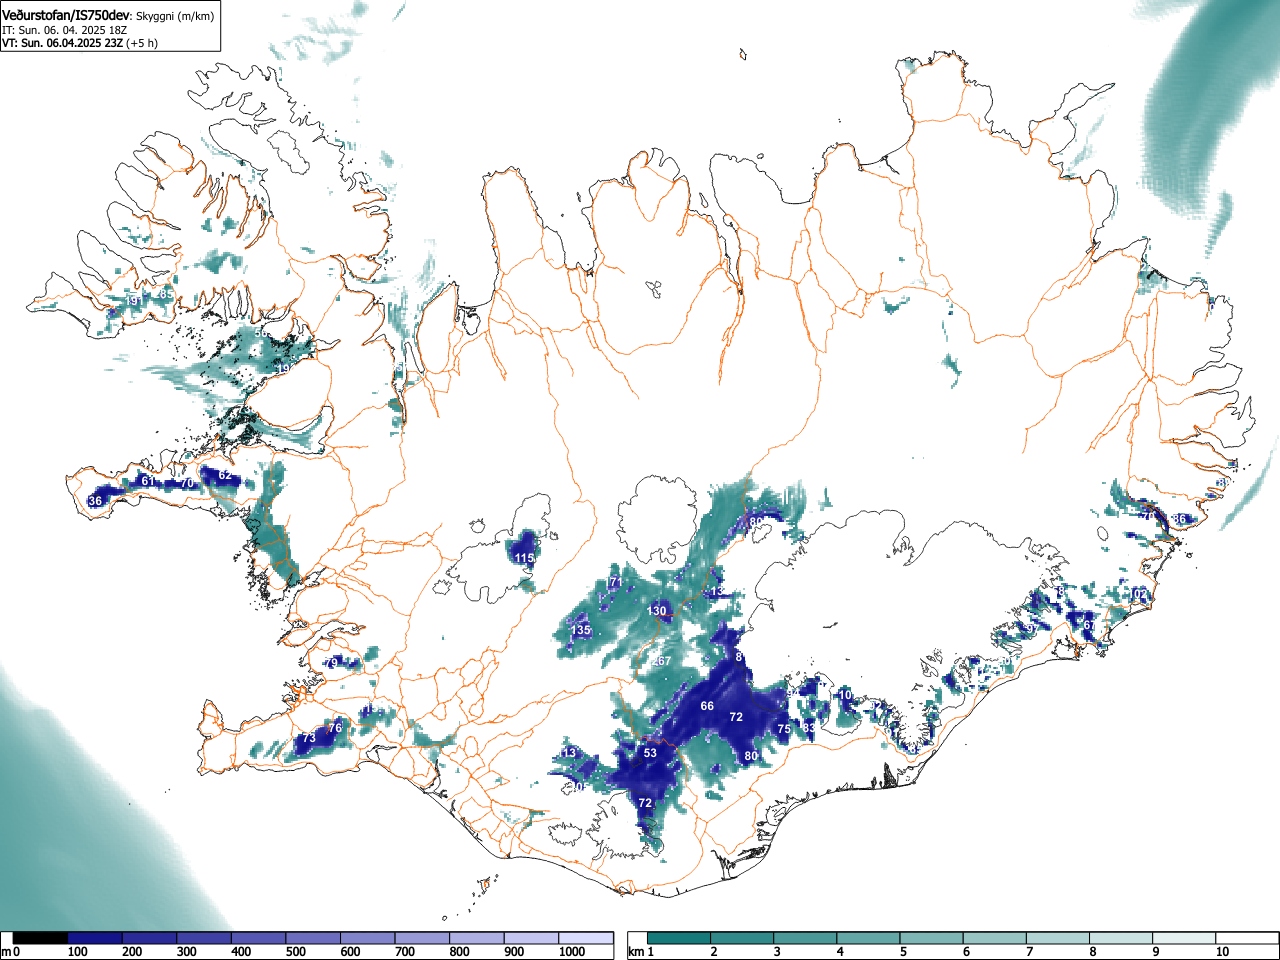
Task: Click the 115 visibility value on the map
Action: [525, 558]
